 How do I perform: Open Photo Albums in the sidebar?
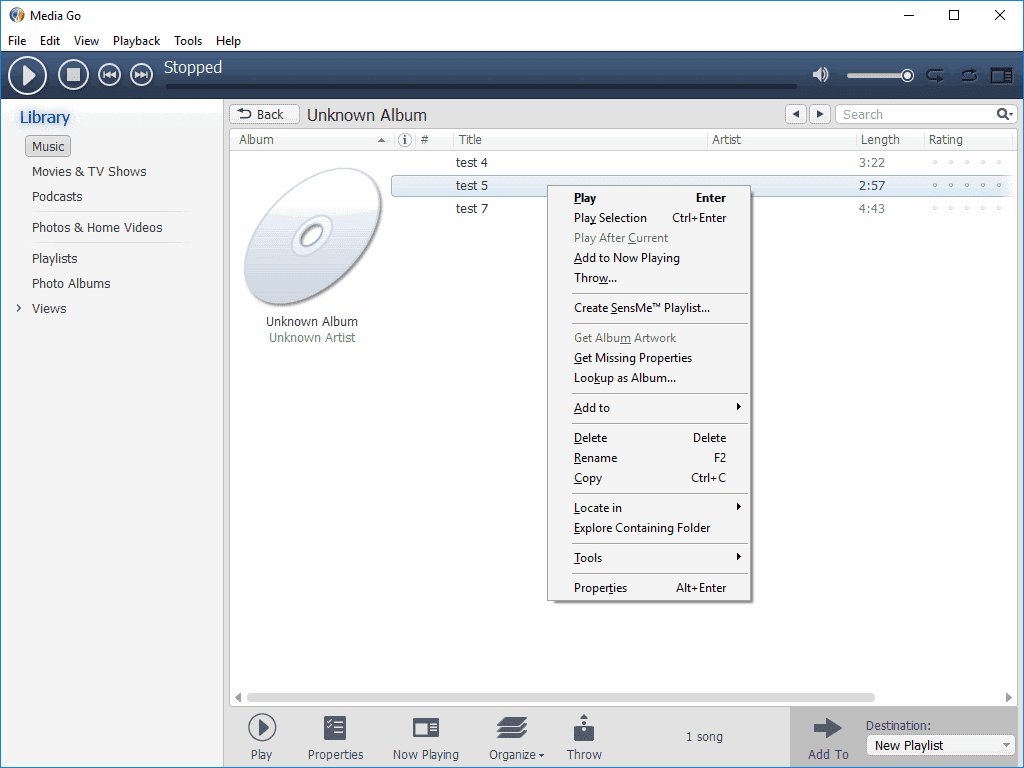coord(71,283)
